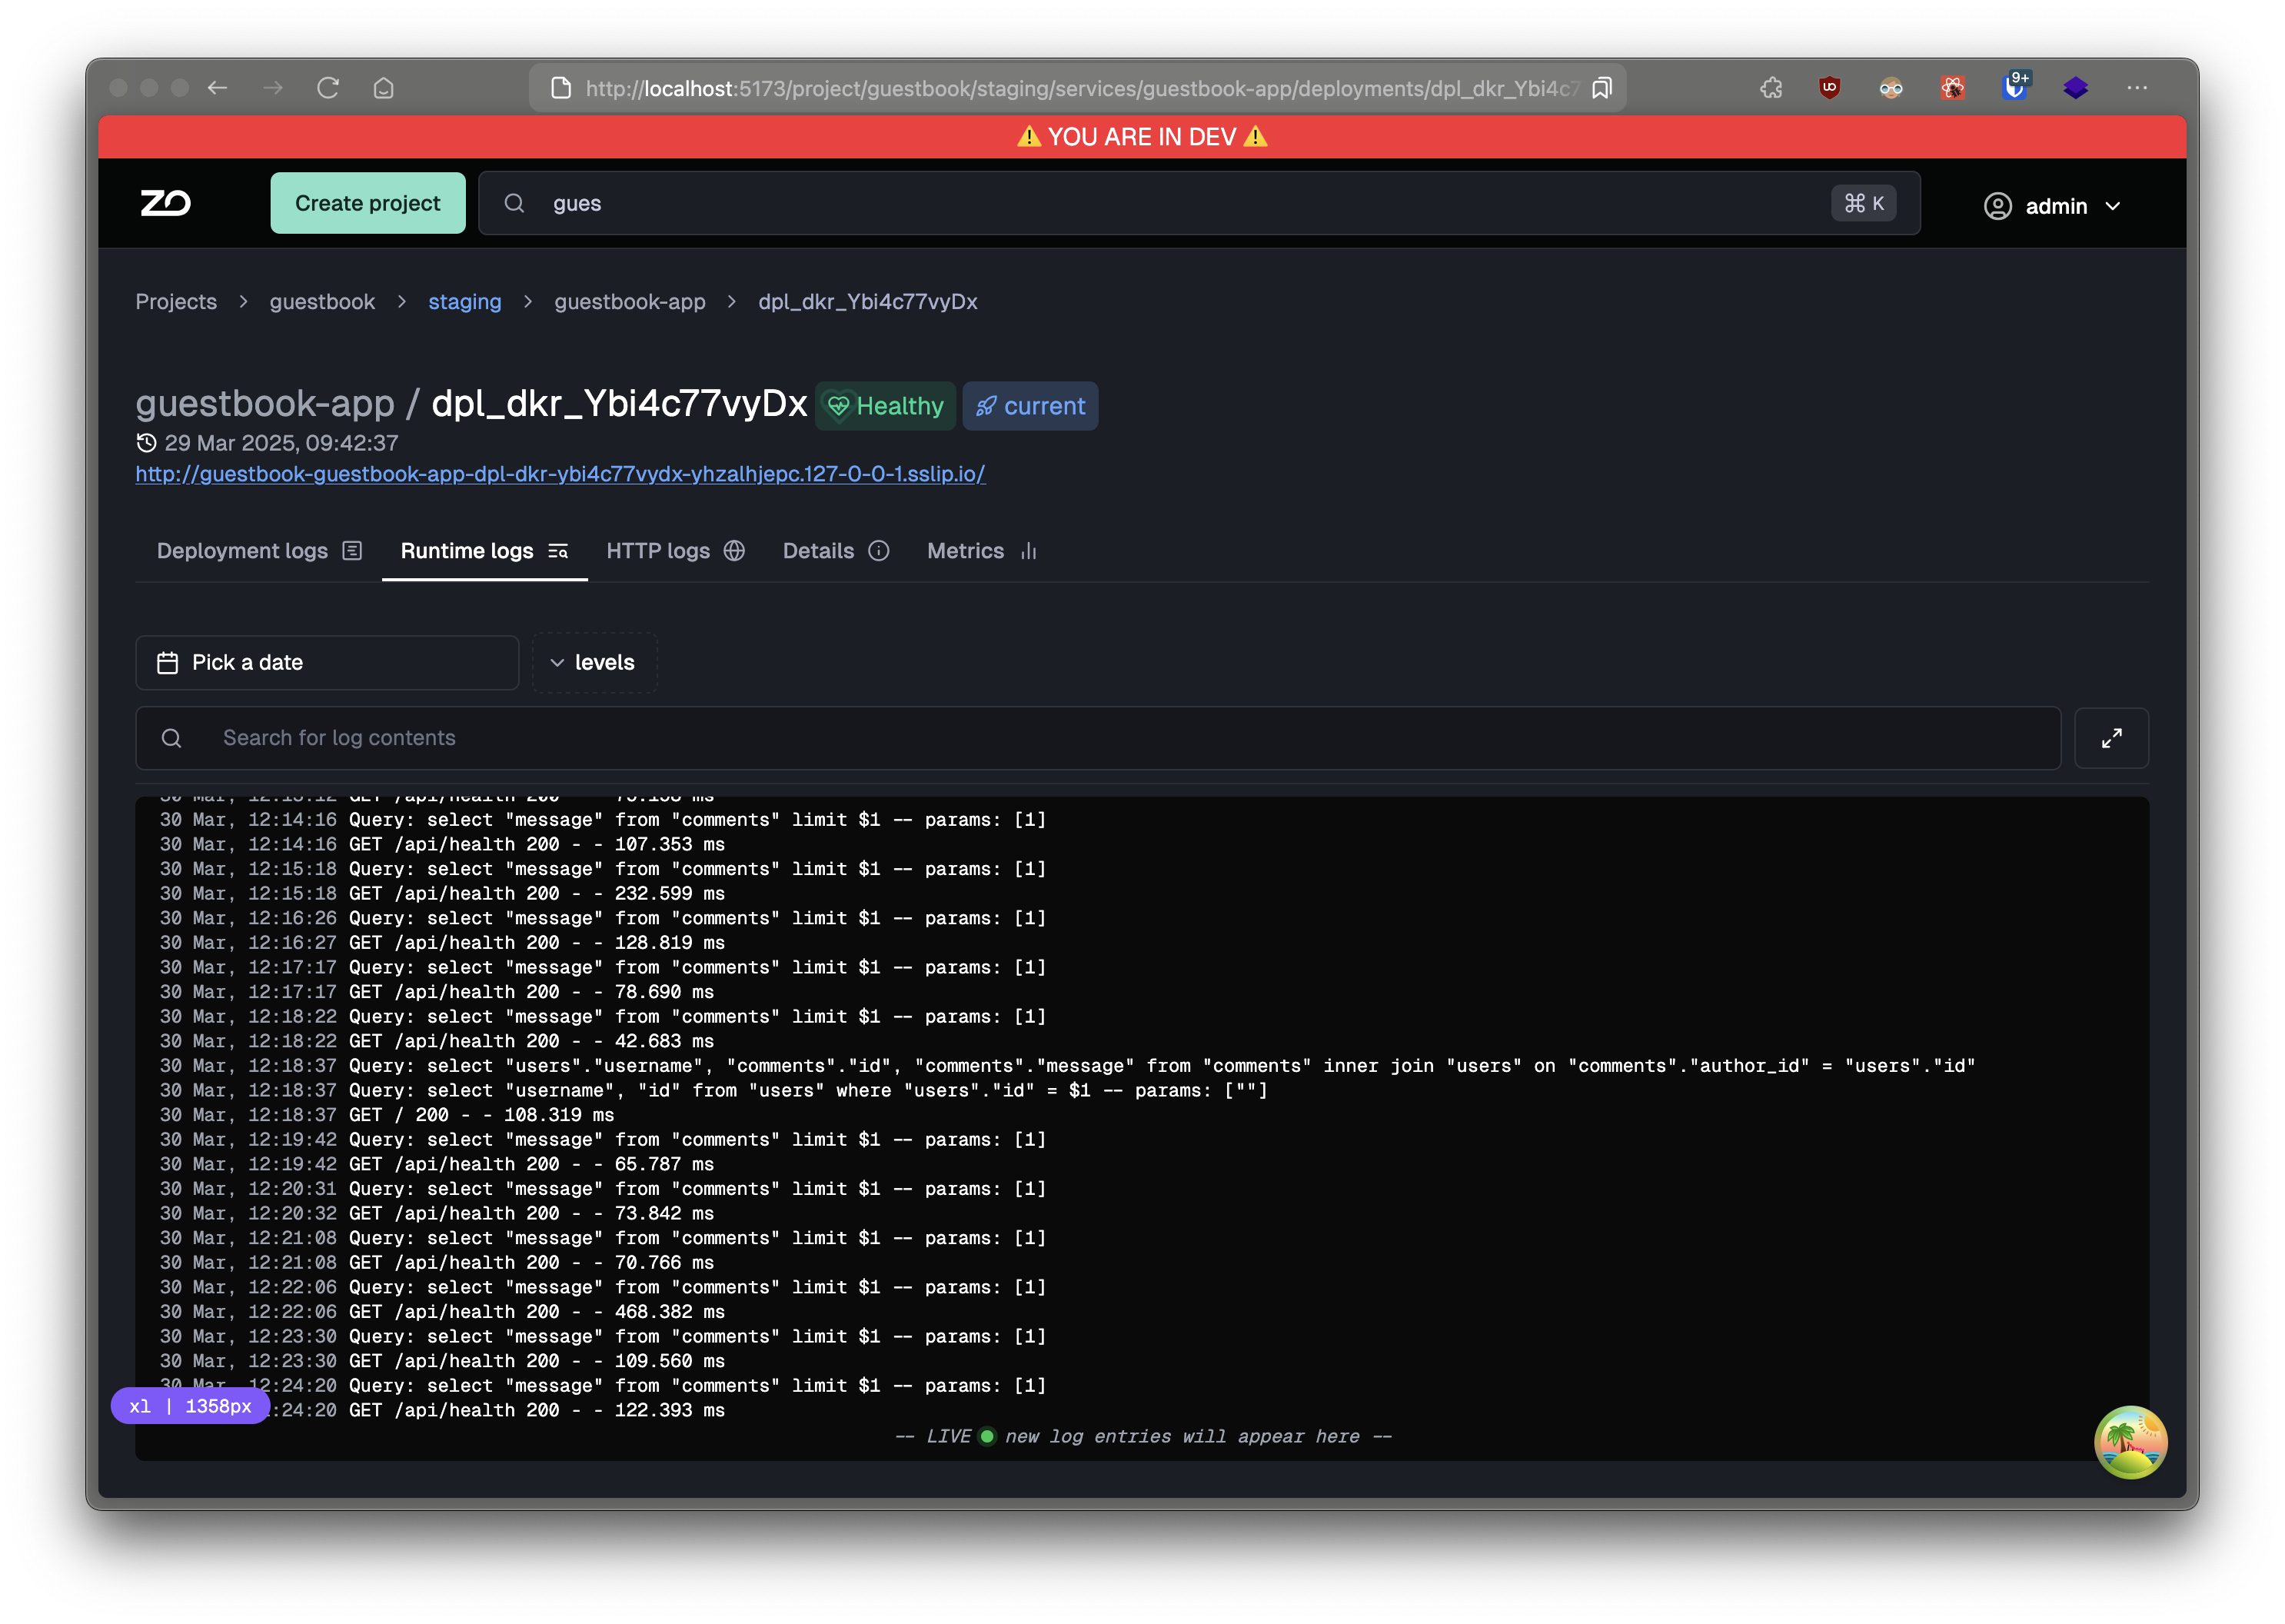Click the history clock icon near date

(x=146, y=442)
